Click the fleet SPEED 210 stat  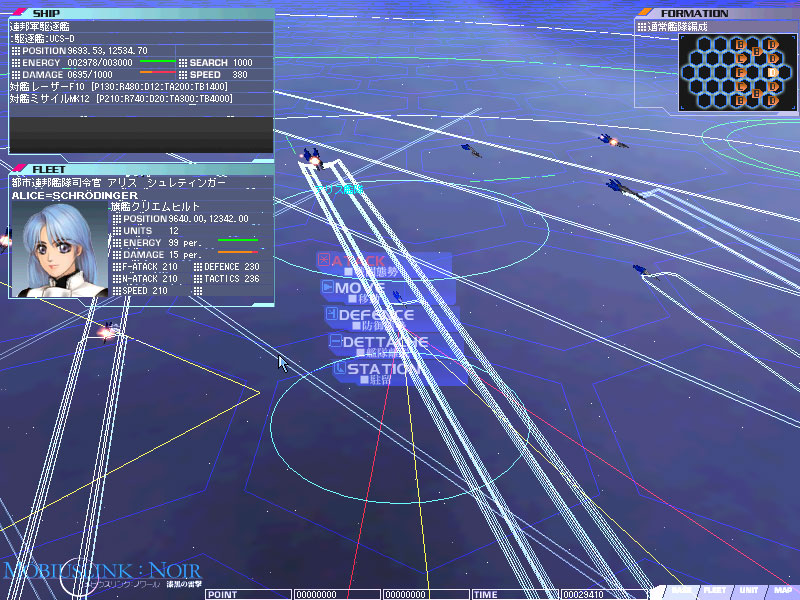point(140,291)
